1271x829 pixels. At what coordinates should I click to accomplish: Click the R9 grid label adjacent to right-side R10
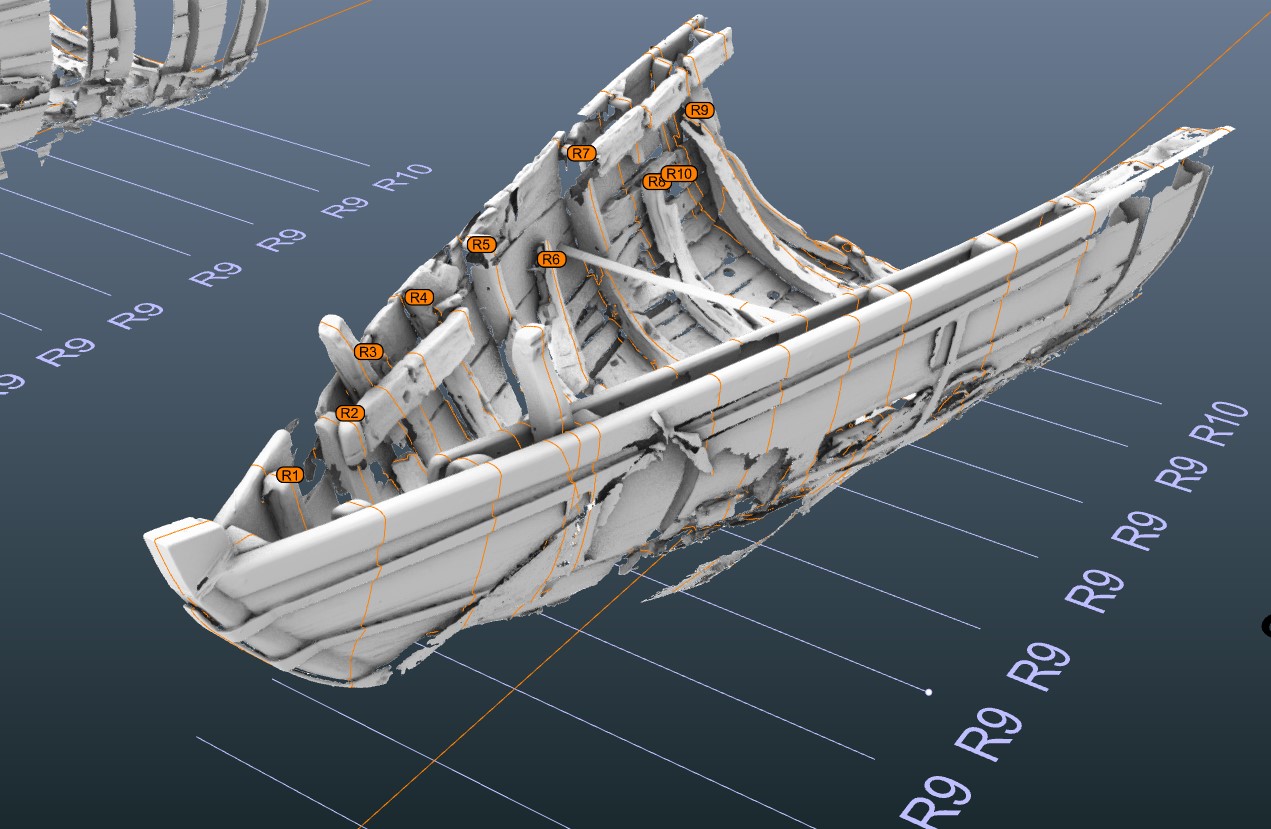click(x=1180, y=467)
